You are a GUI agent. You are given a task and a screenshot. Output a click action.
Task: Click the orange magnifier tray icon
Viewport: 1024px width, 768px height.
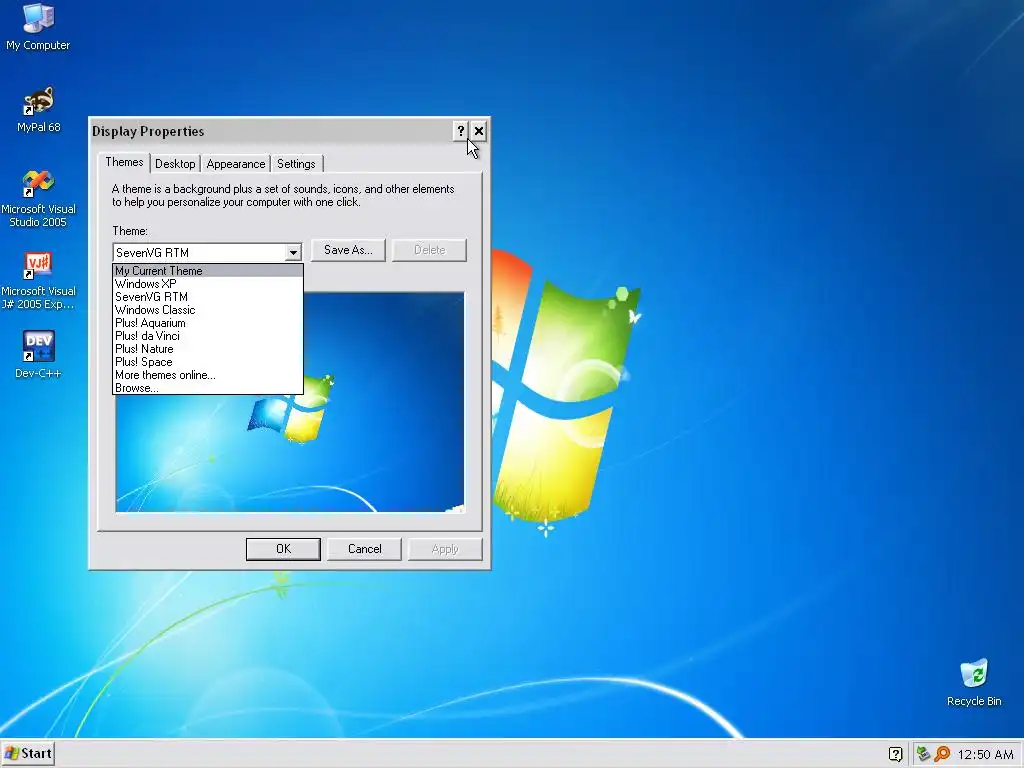point(942,754)
